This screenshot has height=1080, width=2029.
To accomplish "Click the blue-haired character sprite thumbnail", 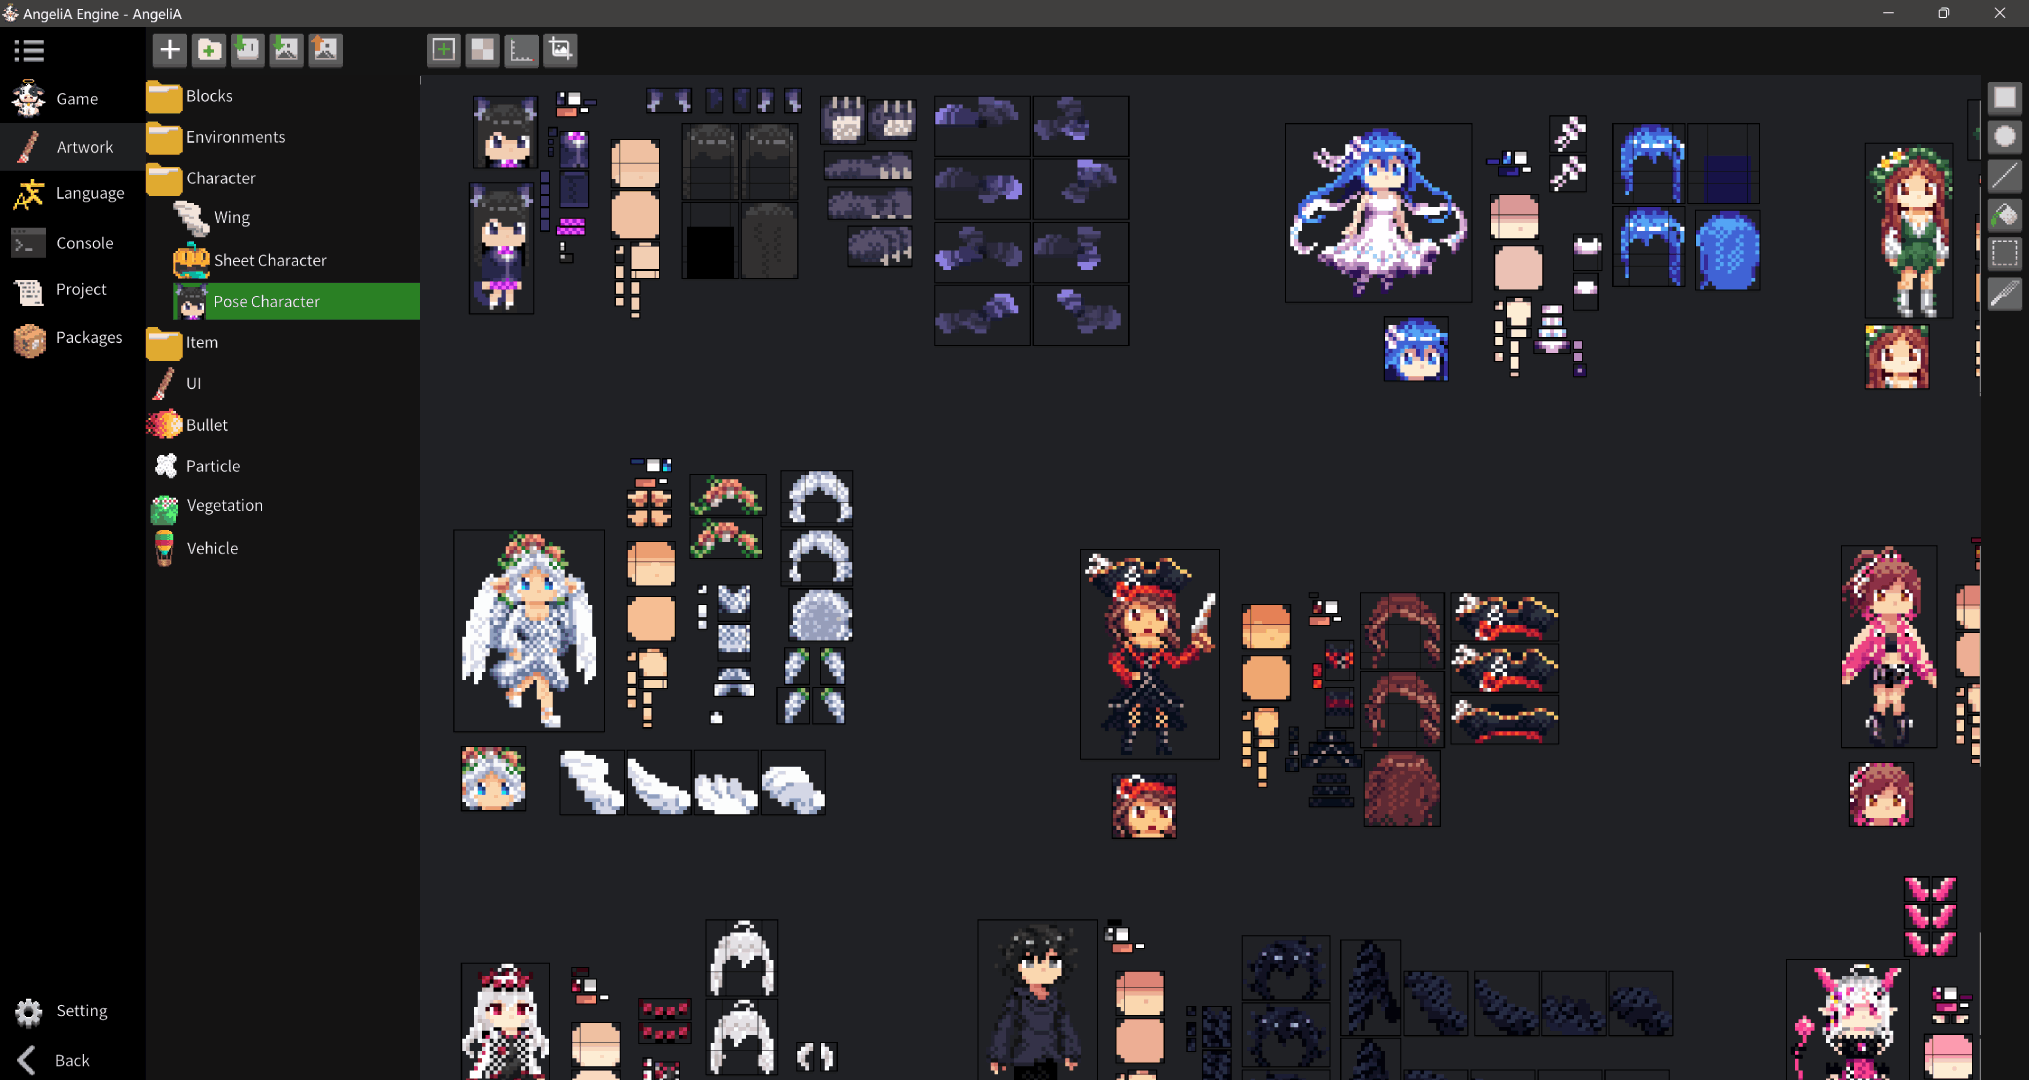I will click(1377, 213).
